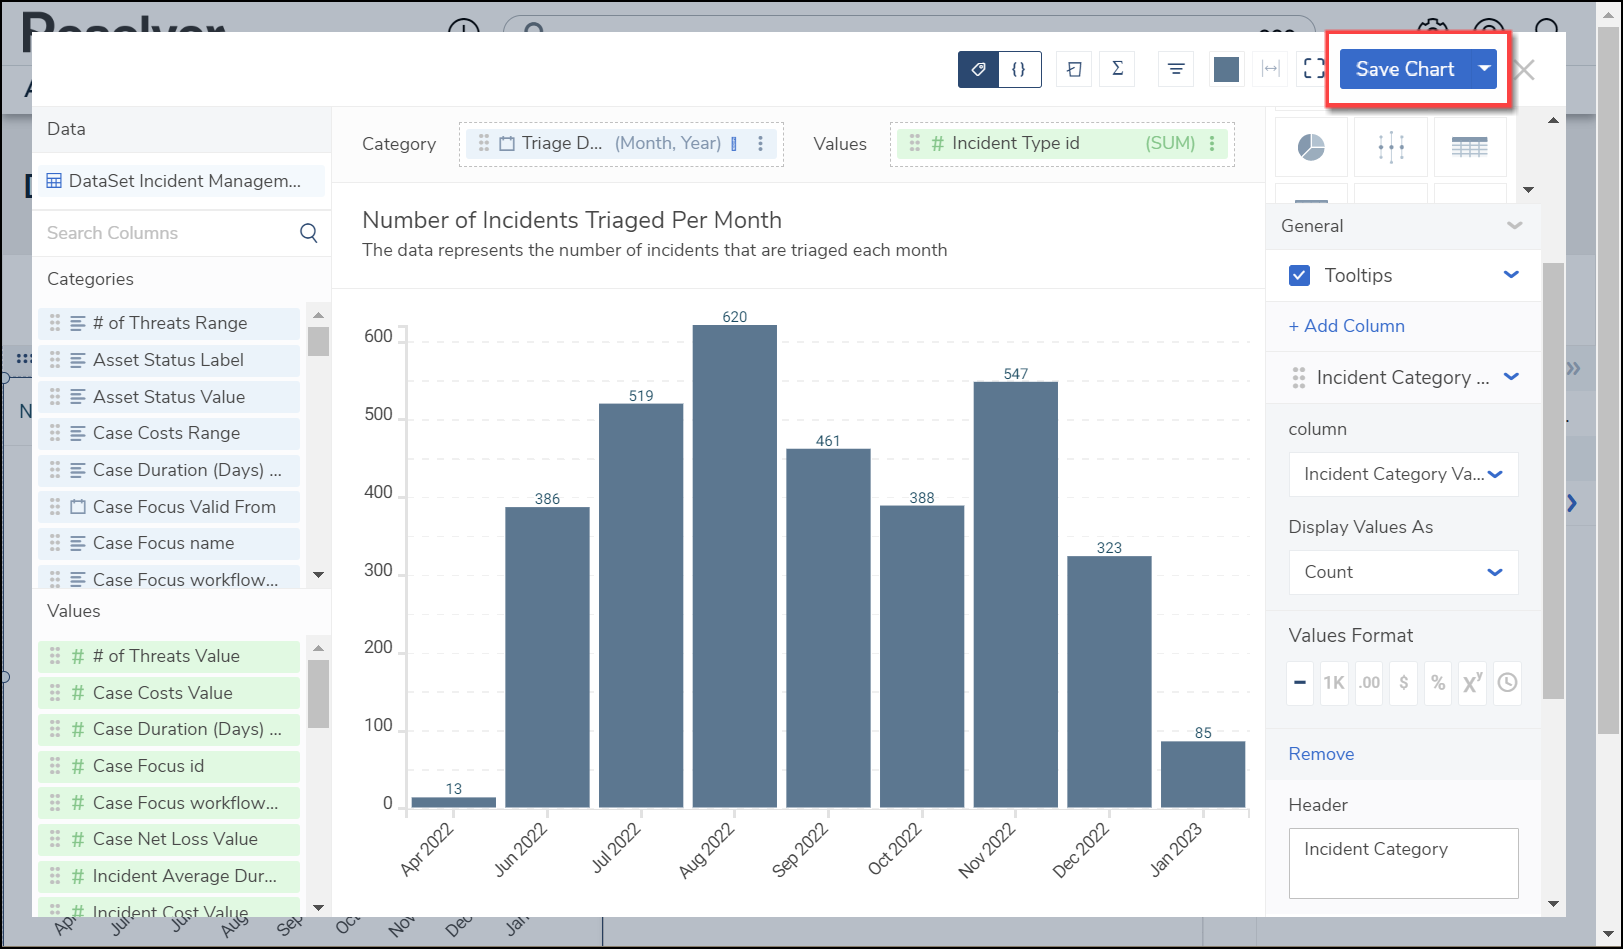Activate the tag label toggle button

[x=979, y=69]
